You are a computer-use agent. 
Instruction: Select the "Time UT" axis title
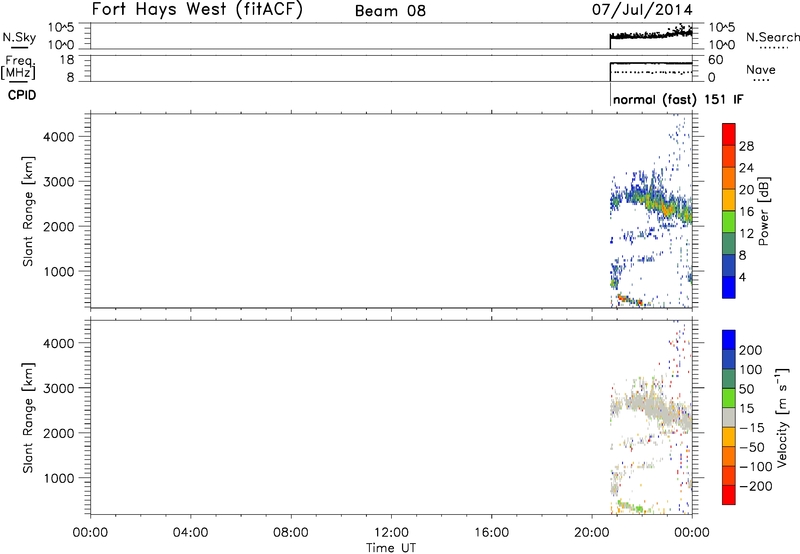pos(391,548)
